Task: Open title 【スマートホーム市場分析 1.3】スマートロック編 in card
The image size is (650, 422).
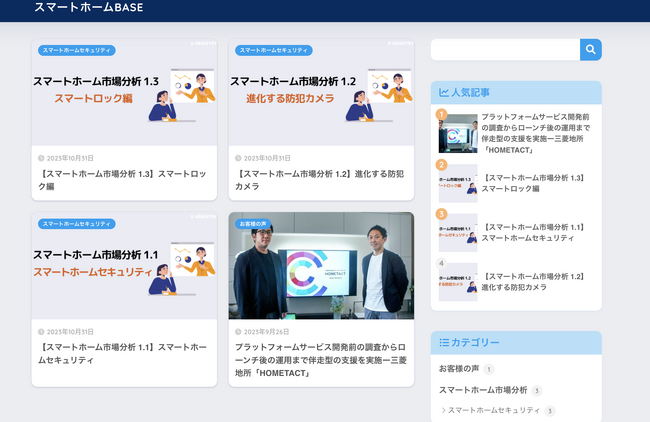Action: coord(122,180)
